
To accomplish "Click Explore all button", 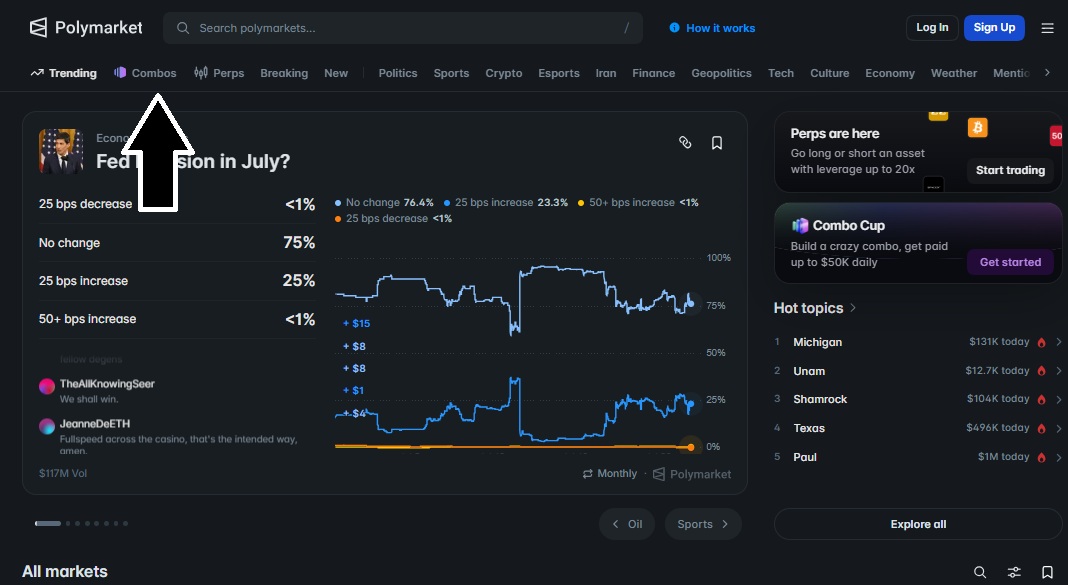I will tap(918, 524).
